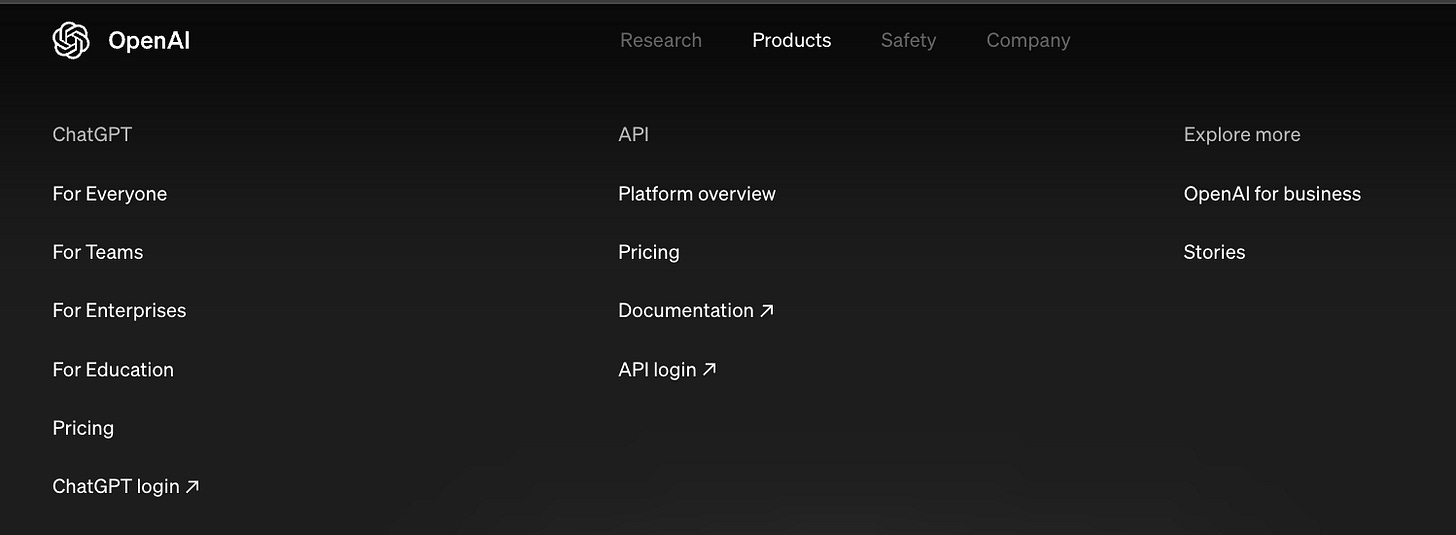Go to Stories page
1456x535 pixels.
[1214, 252]
